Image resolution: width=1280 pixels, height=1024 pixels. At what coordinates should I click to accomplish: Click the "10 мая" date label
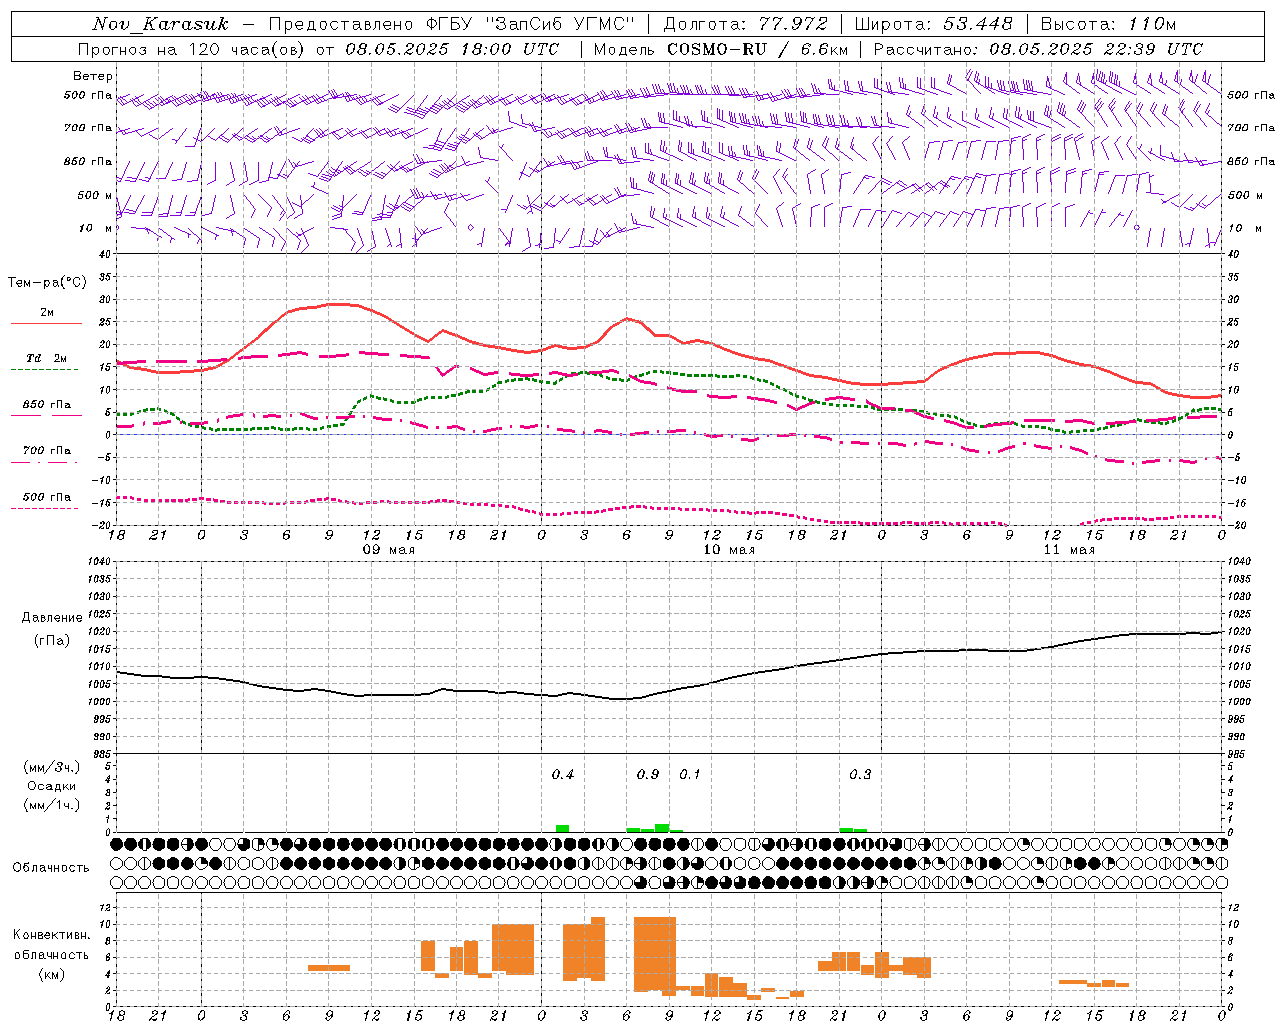coord(728,550)
